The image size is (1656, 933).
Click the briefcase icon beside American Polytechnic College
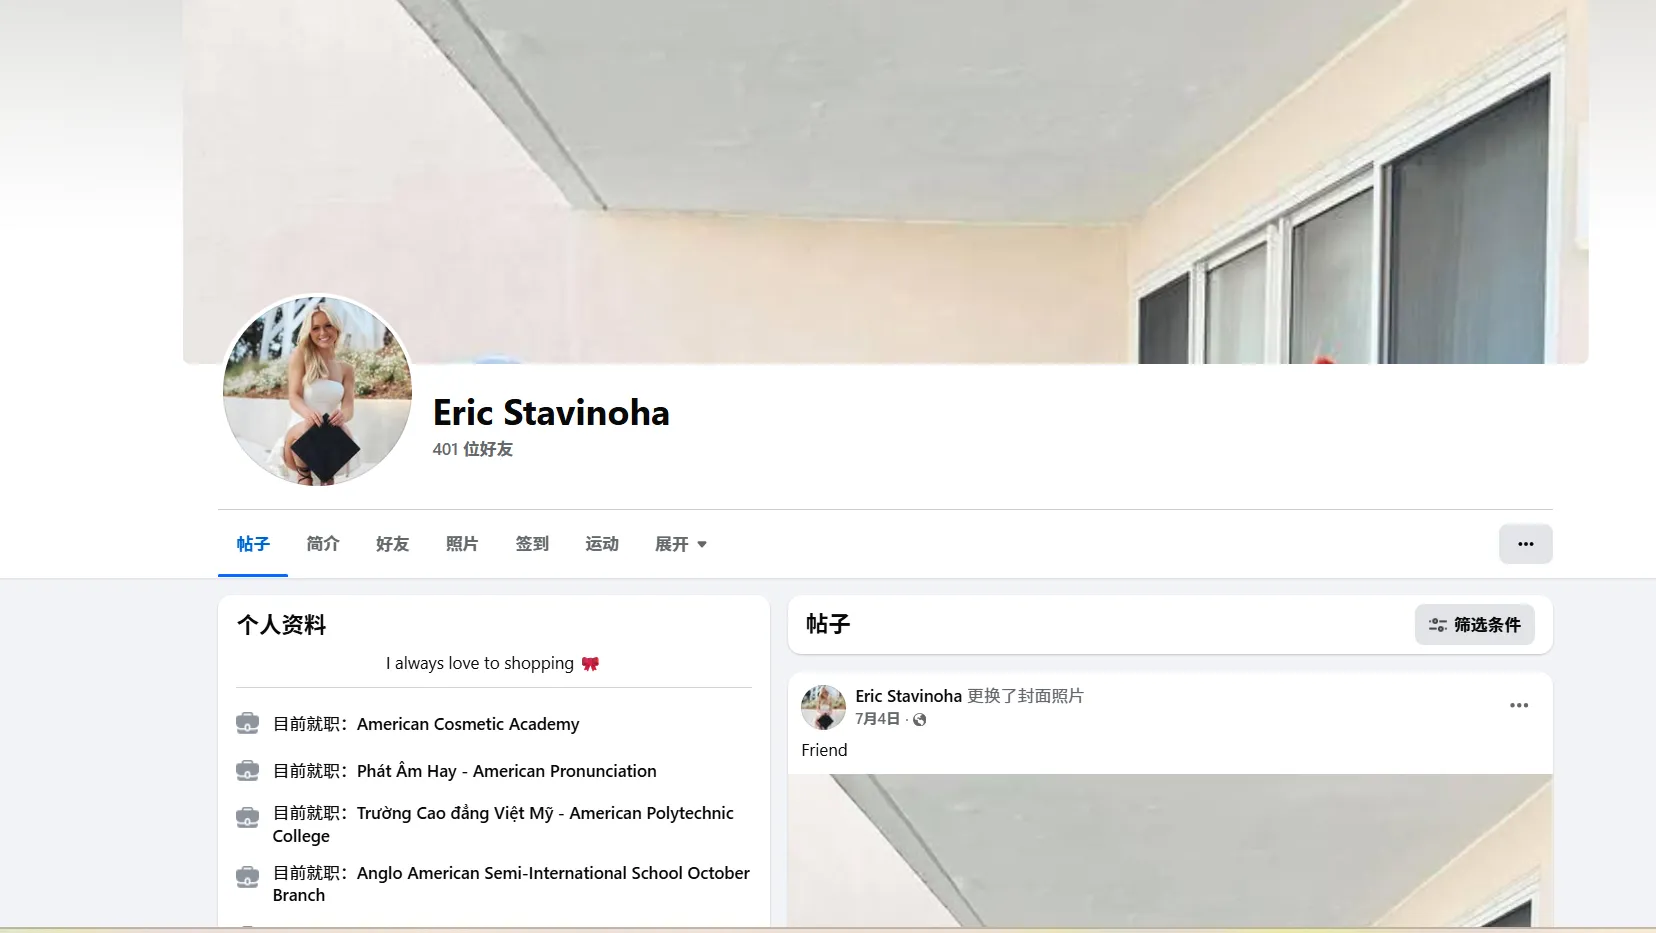(x=247, y=817)
